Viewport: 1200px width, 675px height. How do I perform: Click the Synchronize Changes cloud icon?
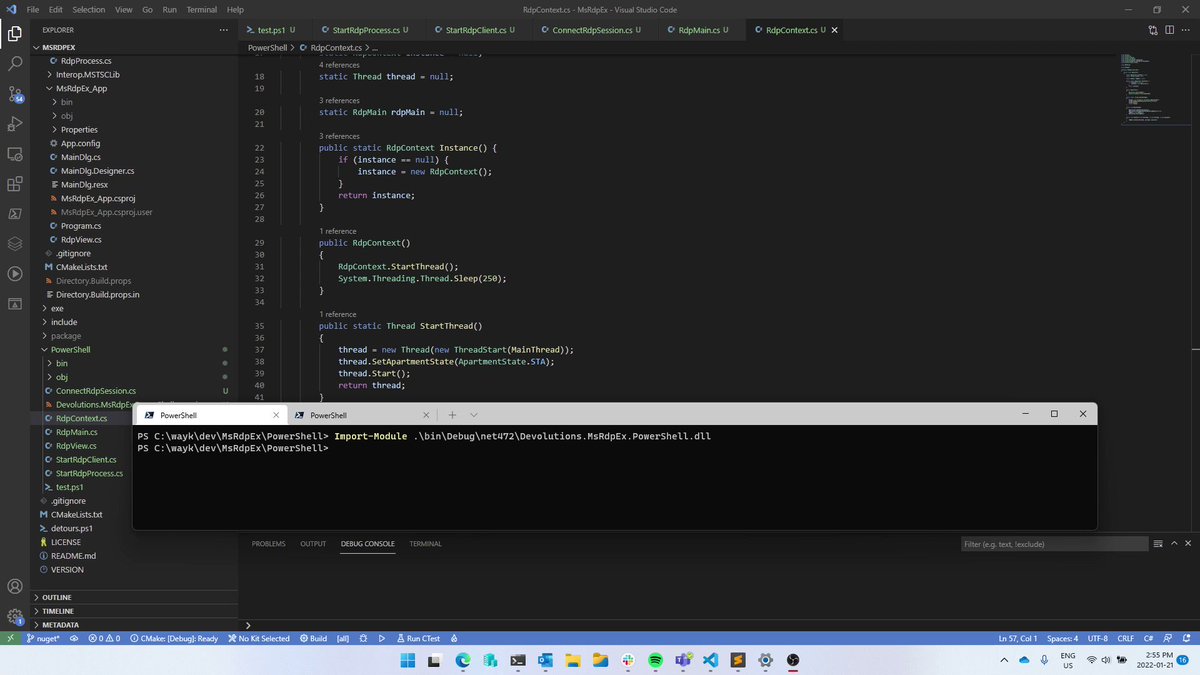[x=75, y=638]
